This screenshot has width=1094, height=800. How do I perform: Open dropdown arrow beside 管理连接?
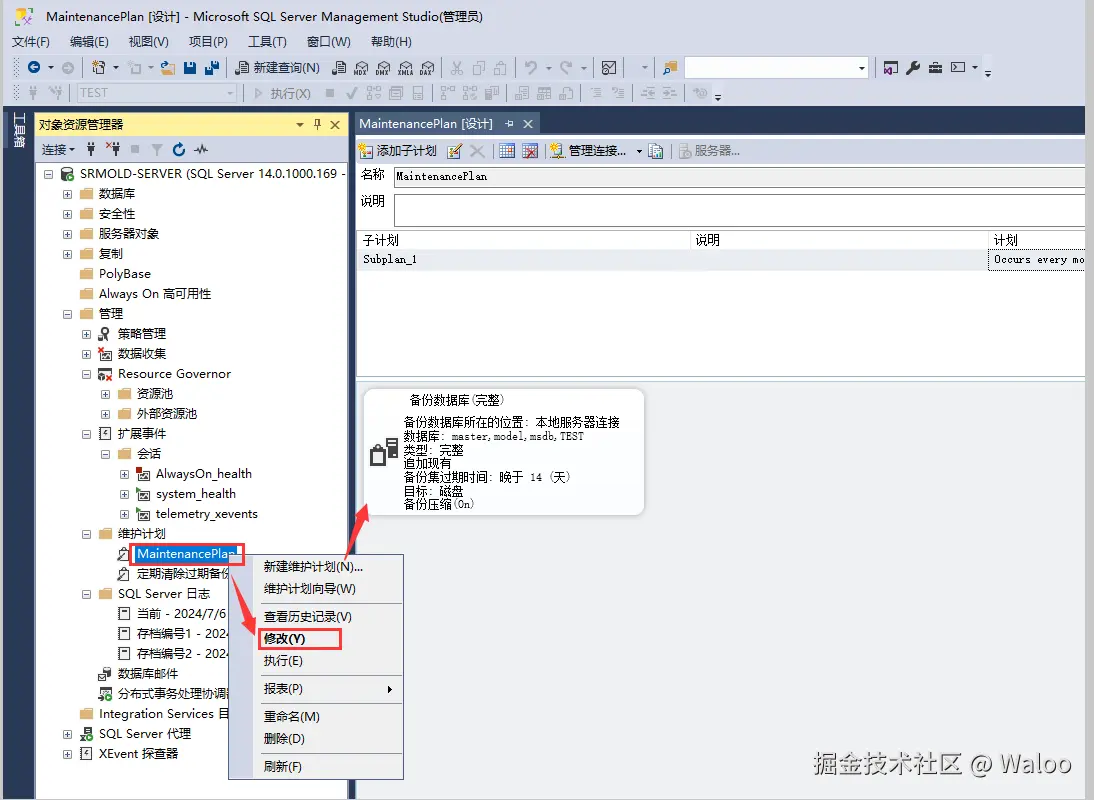pyautogui.click(x=638, y=151)
